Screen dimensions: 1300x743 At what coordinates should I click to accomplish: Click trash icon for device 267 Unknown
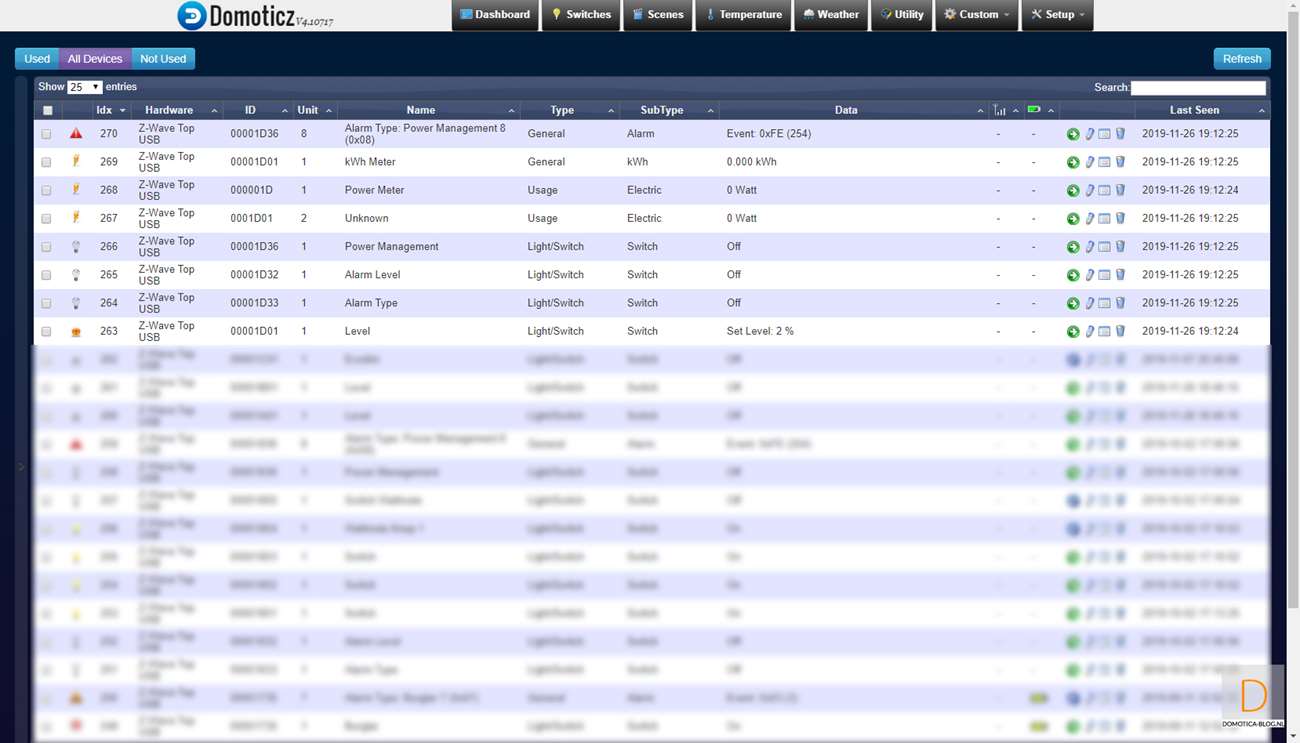(1120, 218)
